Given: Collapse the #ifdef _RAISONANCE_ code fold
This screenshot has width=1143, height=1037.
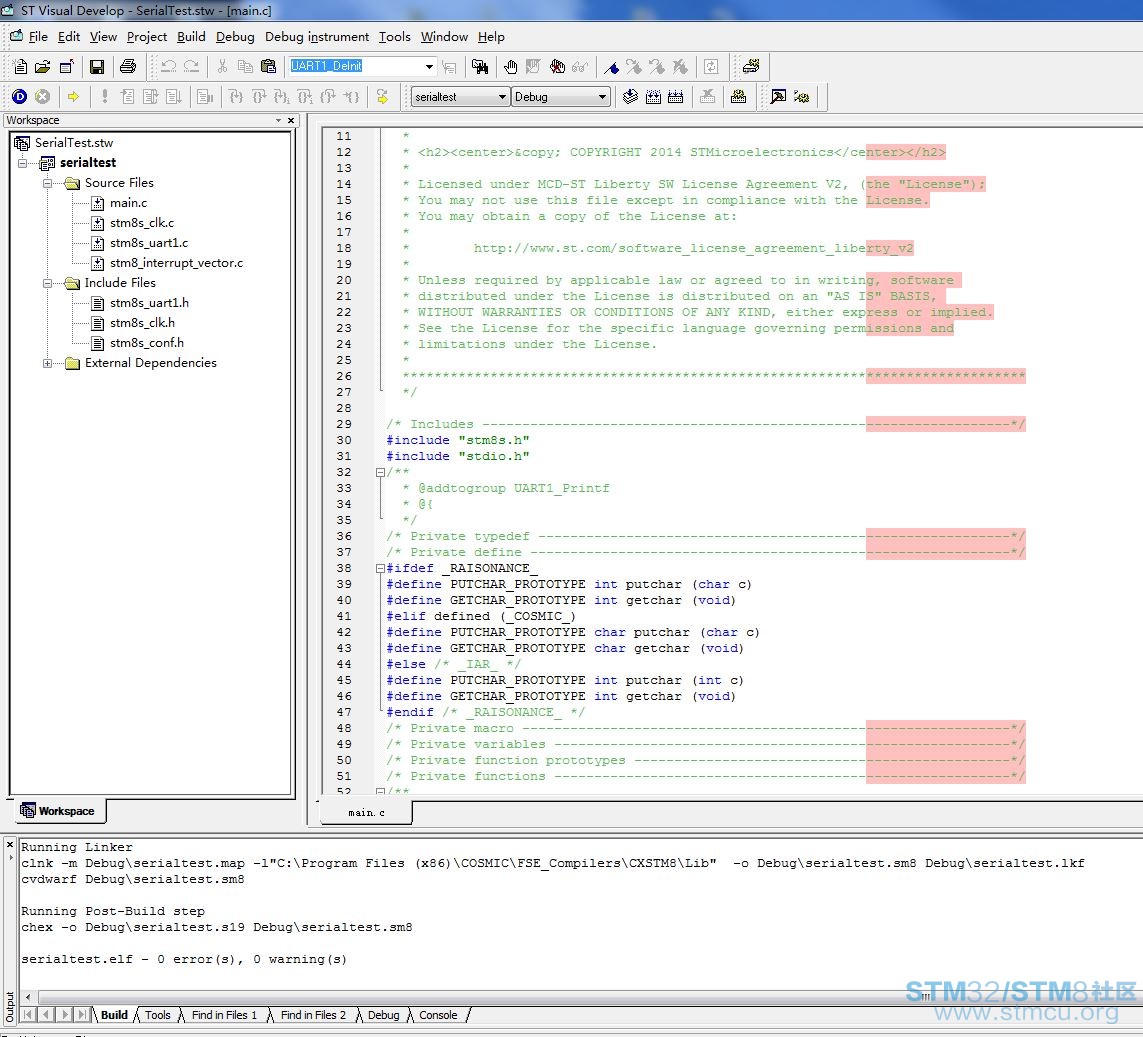Looking at the screenshot, I should click(x=380, y=568).
